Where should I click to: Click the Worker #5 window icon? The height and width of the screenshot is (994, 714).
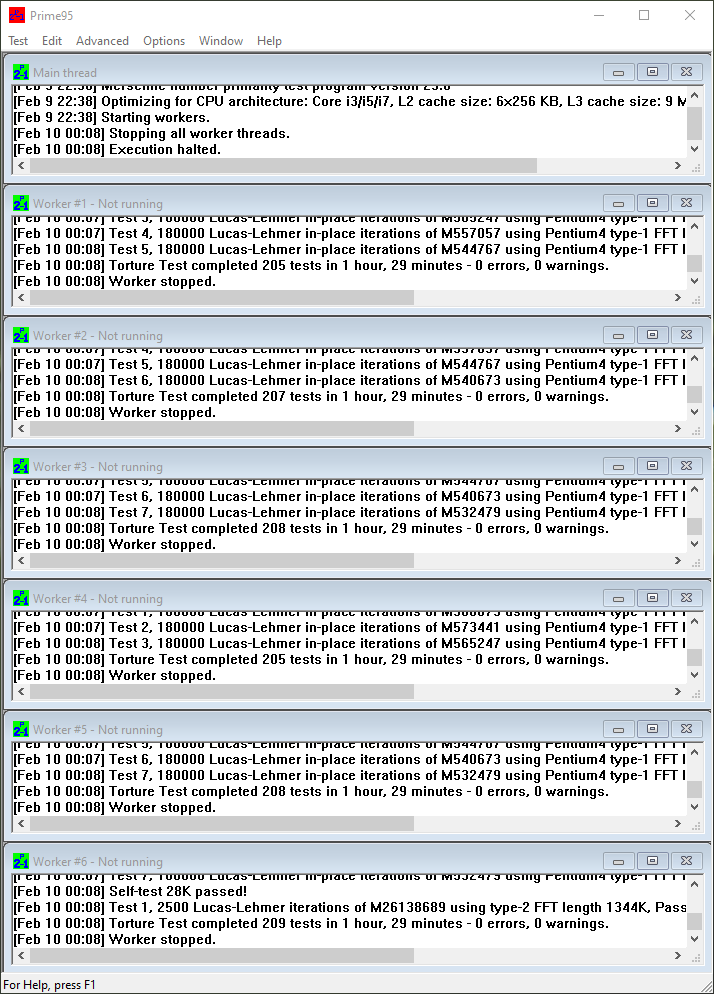(x=21, y=730)
